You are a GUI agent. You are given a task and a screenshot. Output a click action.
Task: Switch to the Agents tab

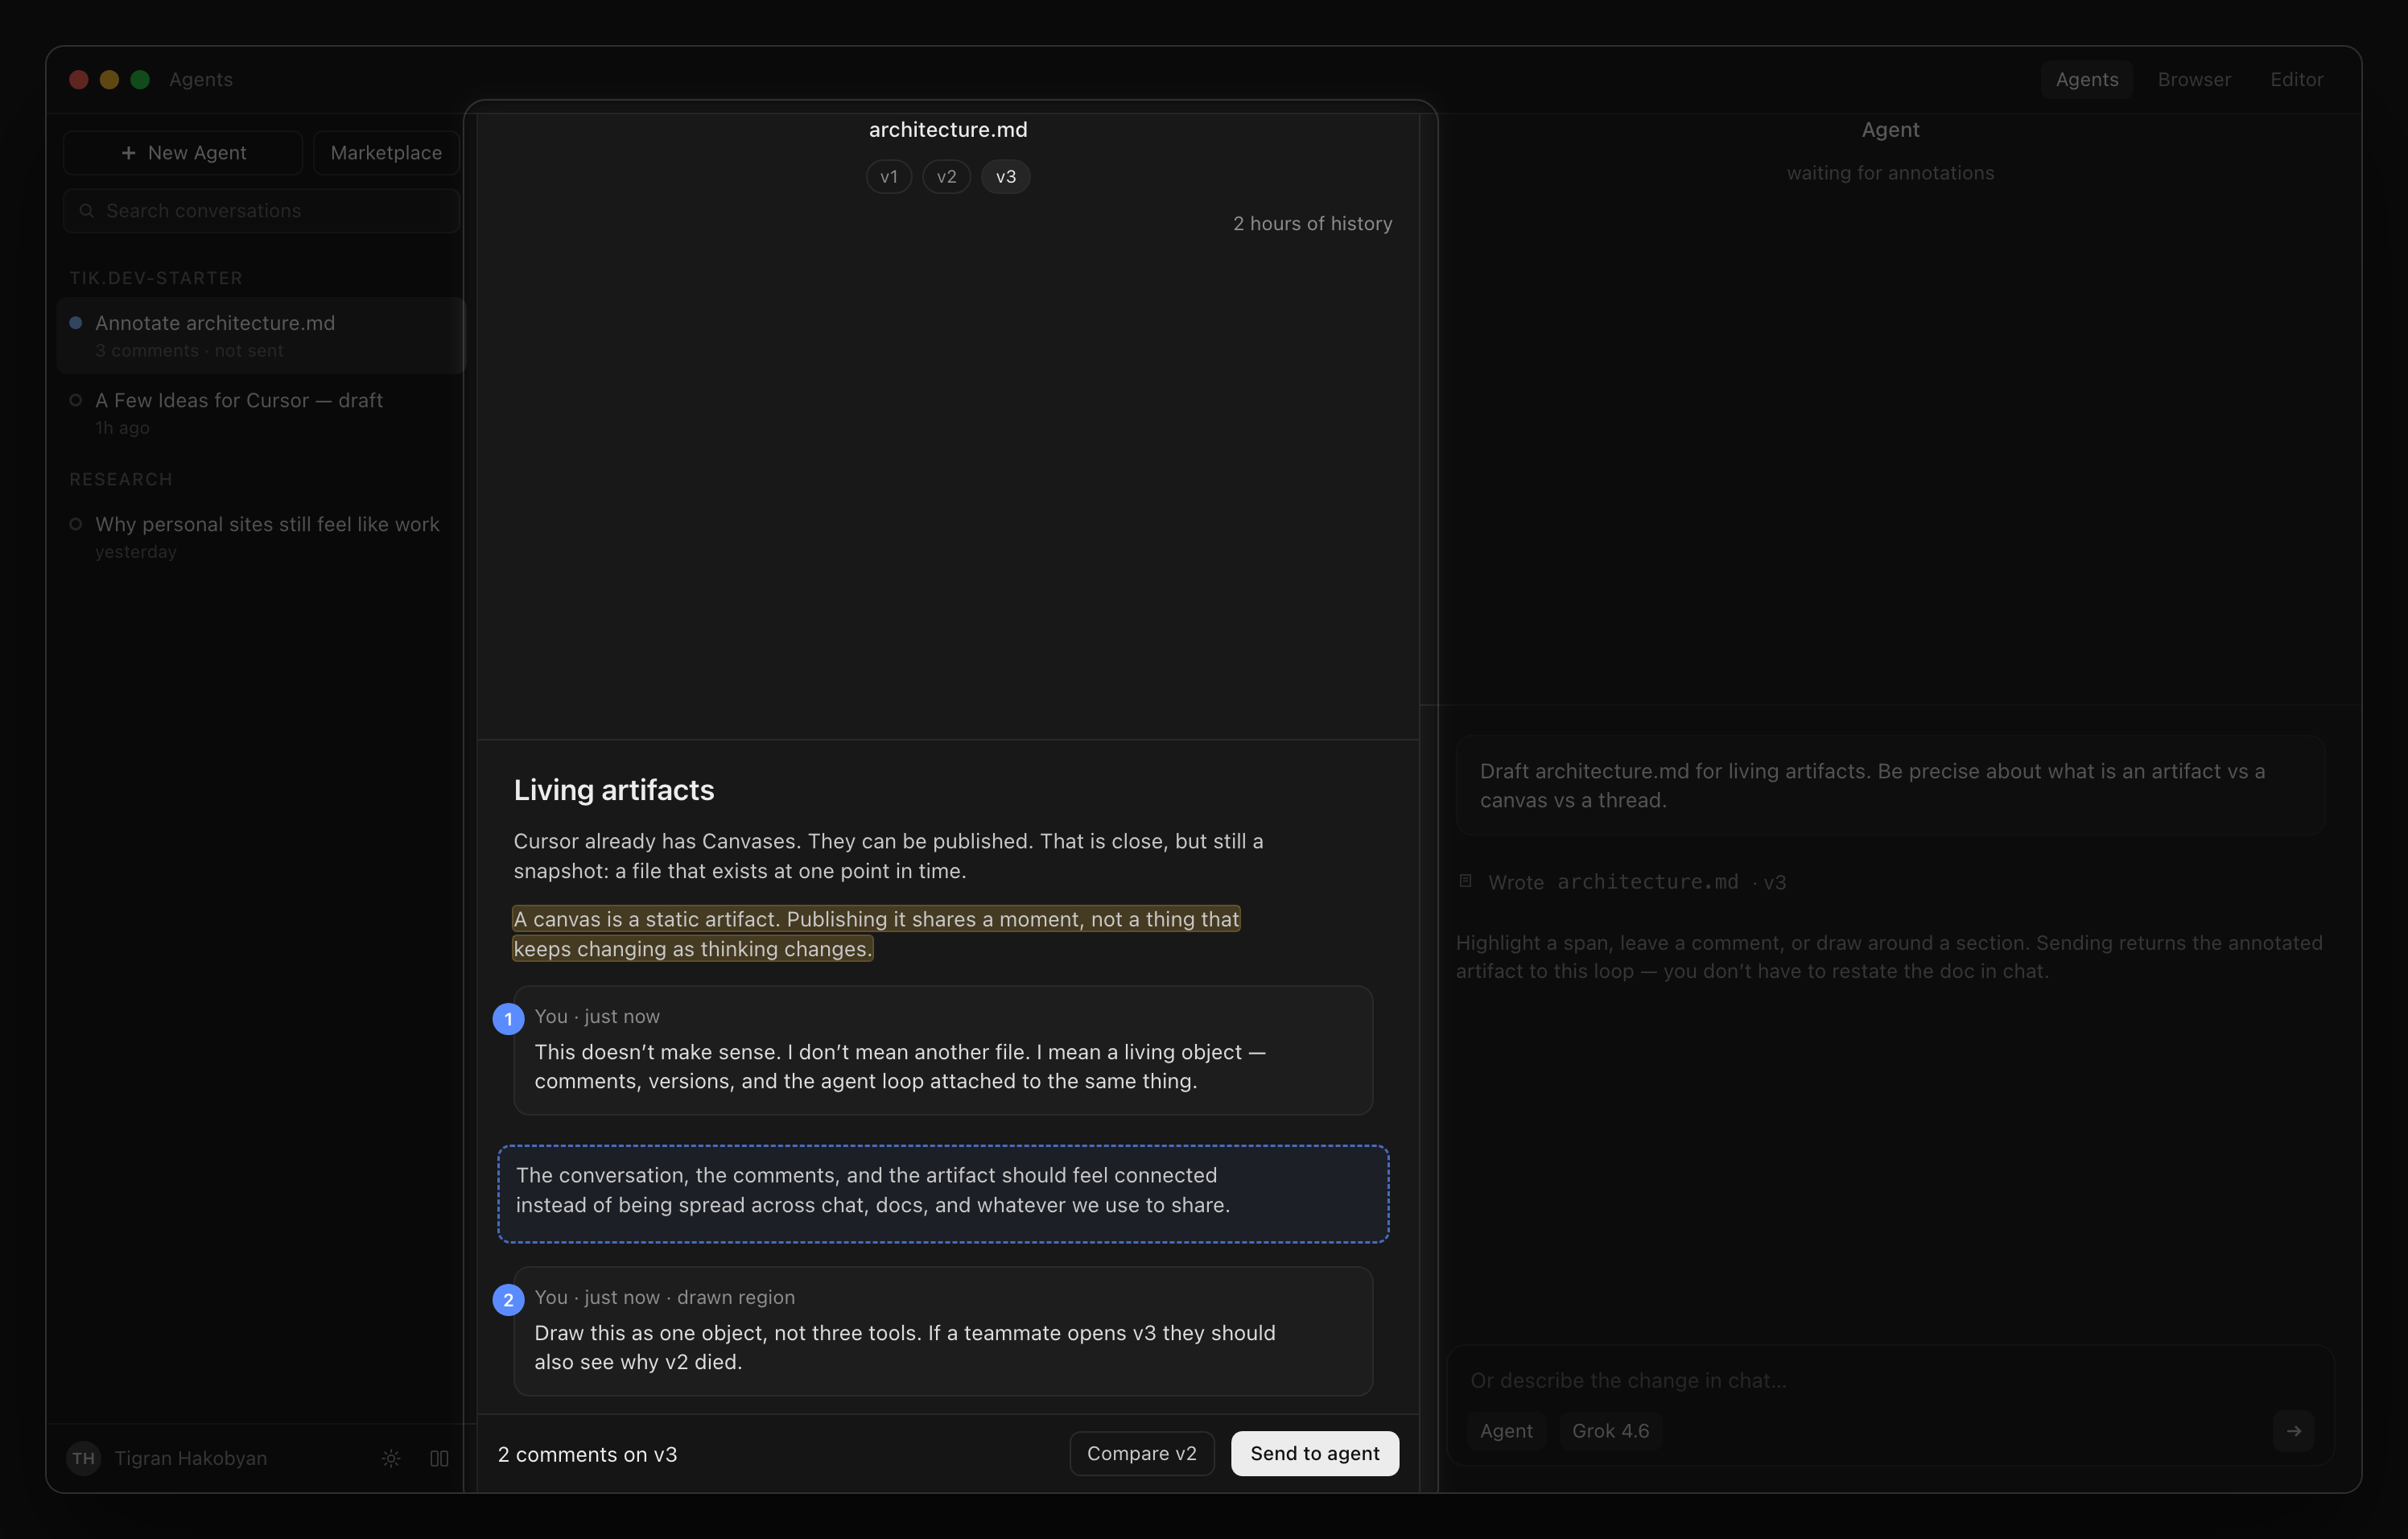click(2086, 79)
